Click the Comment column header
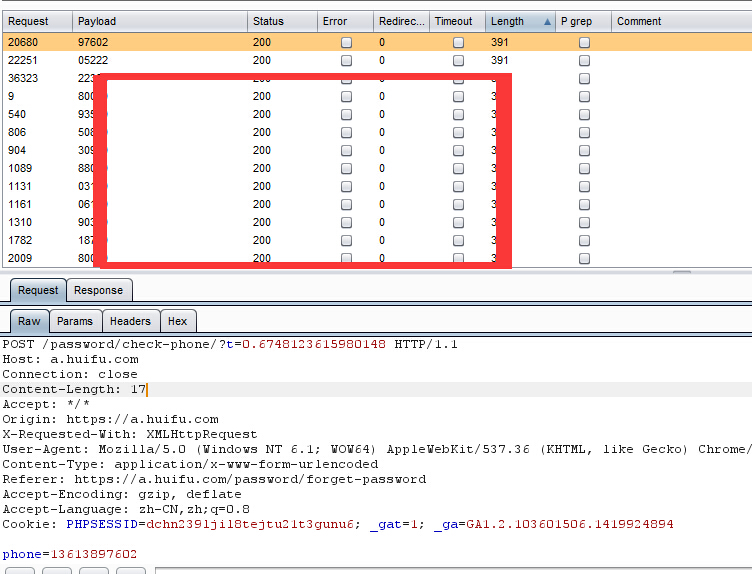 tap(682, 22)
